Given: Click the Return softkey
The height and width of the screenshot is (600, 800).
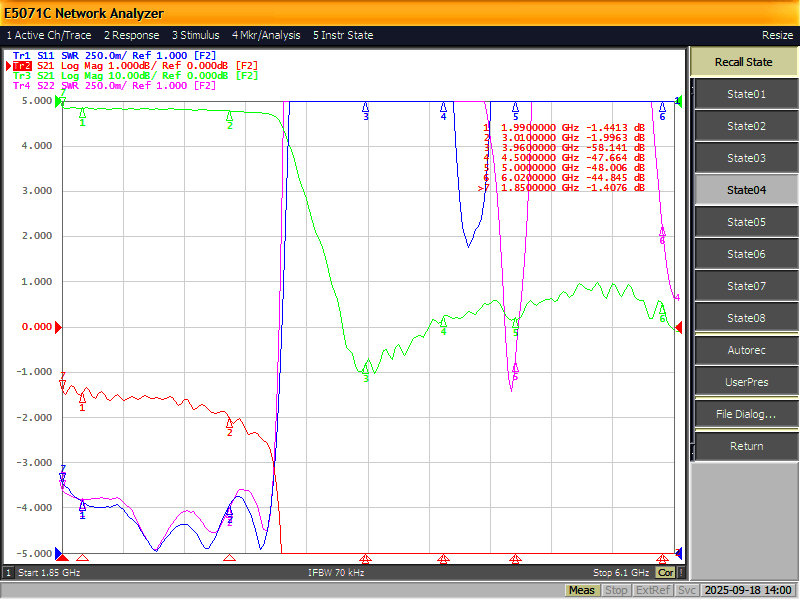Looking at the screenshot, I should coord(746,446).
